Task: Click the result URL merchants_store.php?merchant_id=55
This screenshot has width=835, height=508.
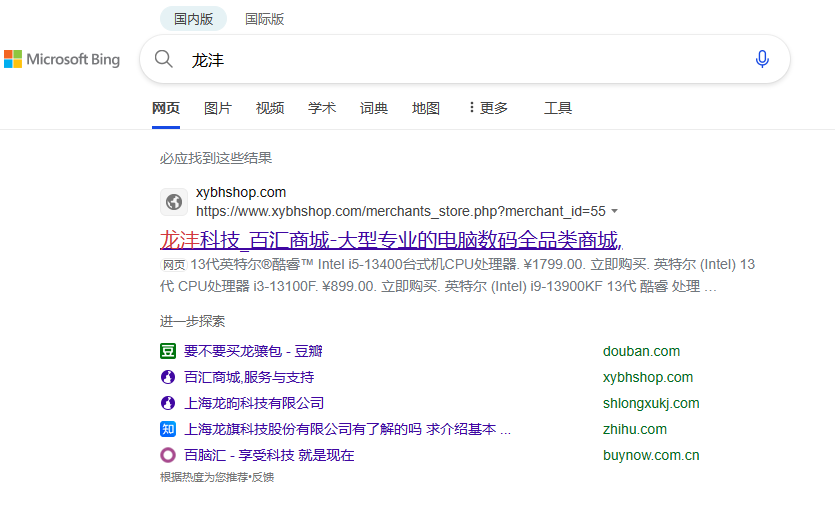Action: (x=400, y=211)
